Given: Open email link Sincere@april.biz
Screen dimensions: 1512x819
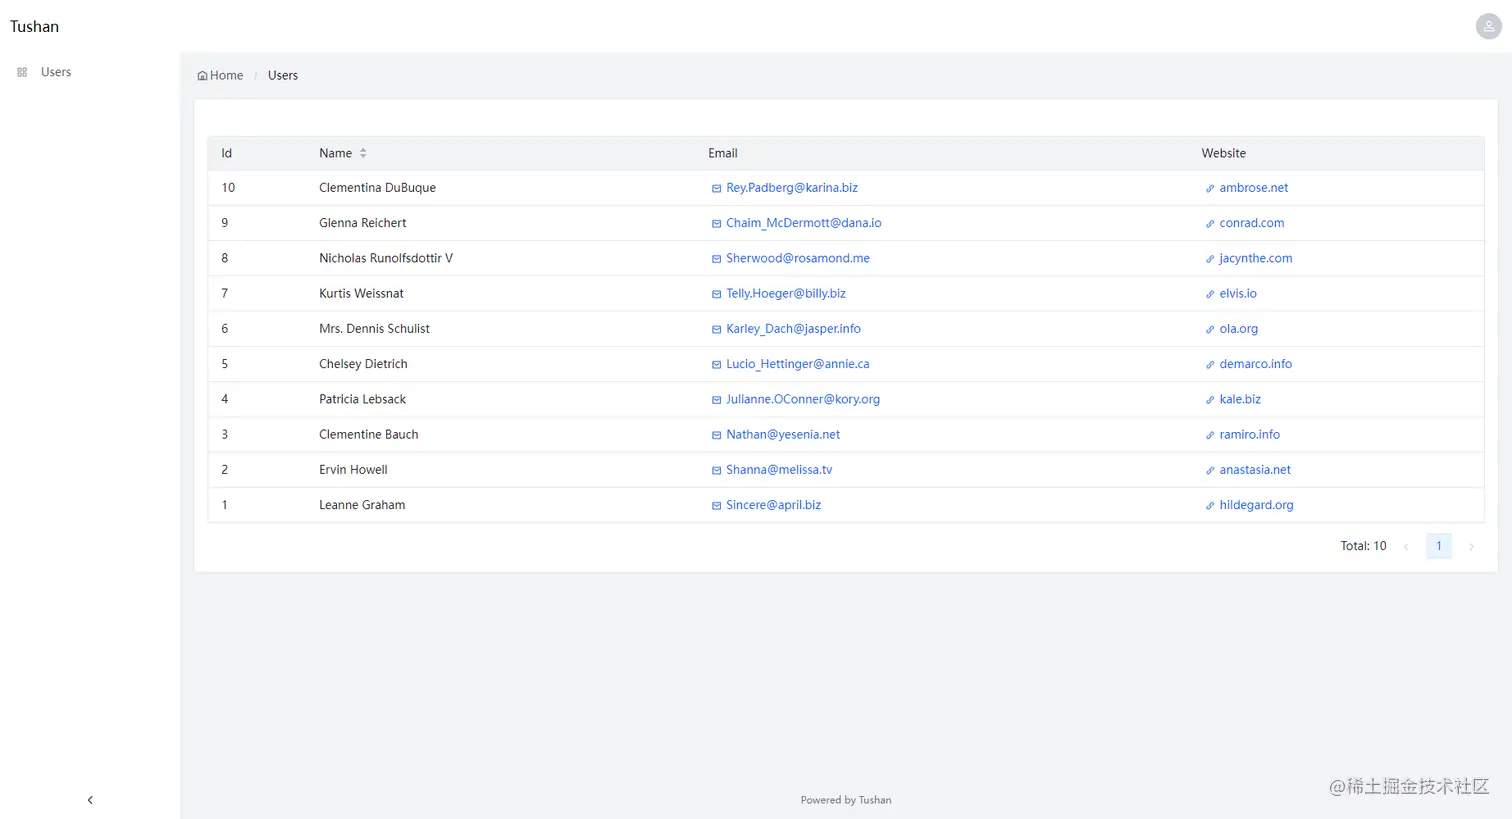Looking at the screenshot, I should coord(774,504).
